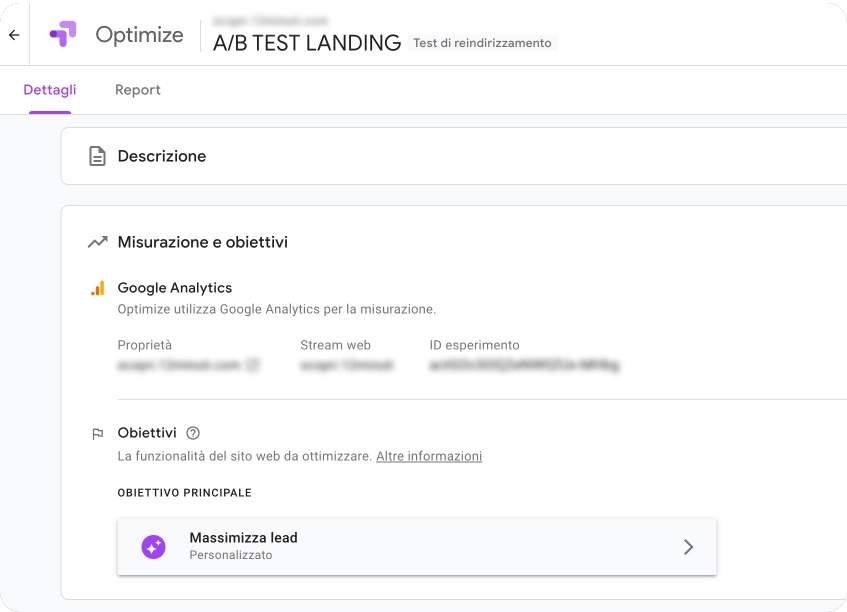Go back with the left arrow

tap(14, 35)
